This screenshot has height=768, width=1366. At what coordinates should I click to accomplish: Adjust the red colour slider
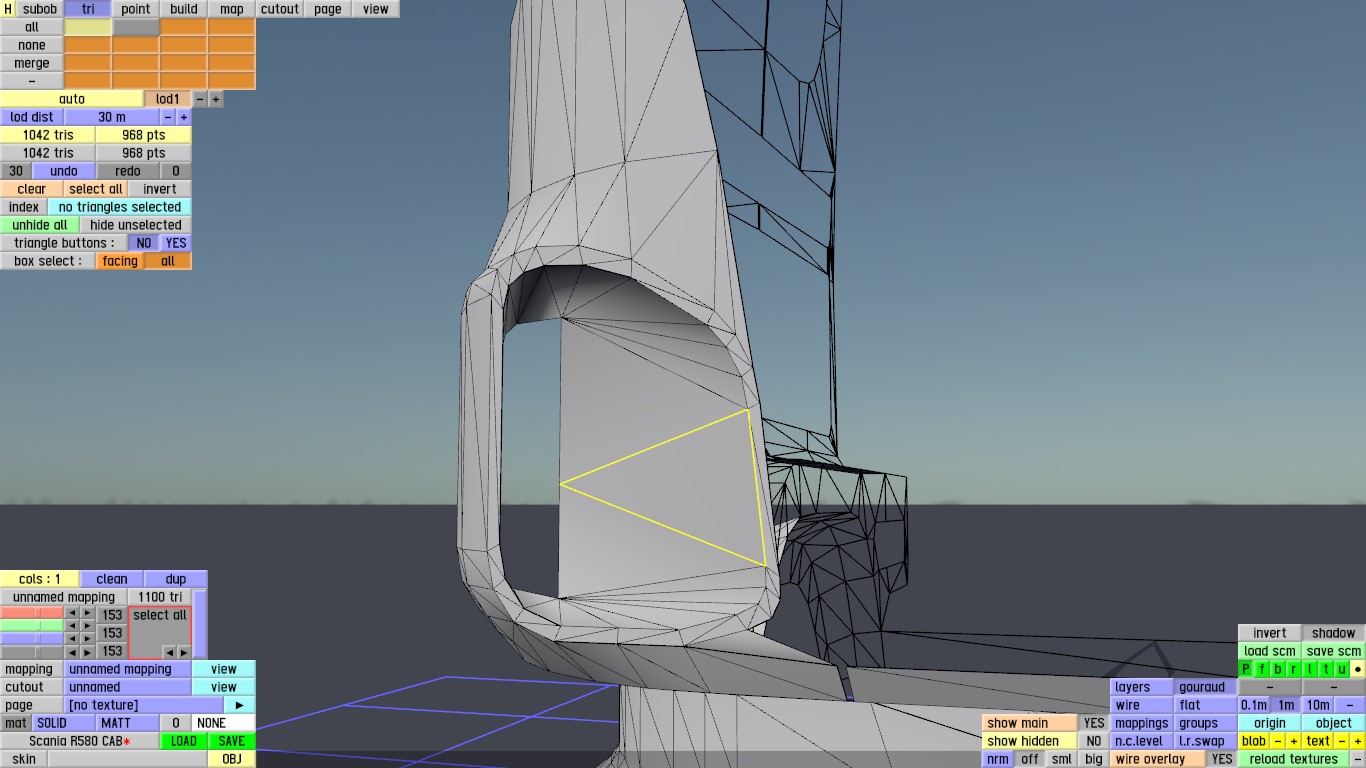pos(32,613)
